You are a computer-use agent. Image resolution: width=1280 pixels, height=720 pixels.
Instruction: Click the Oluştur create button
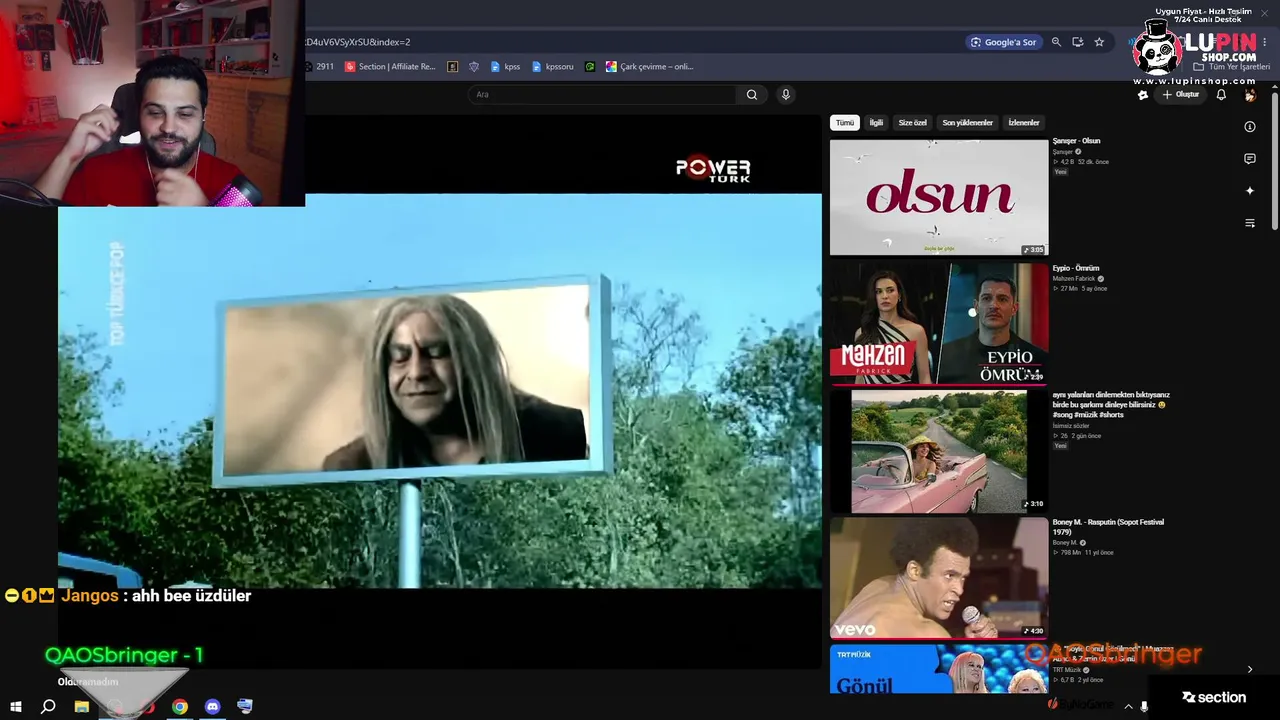click(1181, 95)
